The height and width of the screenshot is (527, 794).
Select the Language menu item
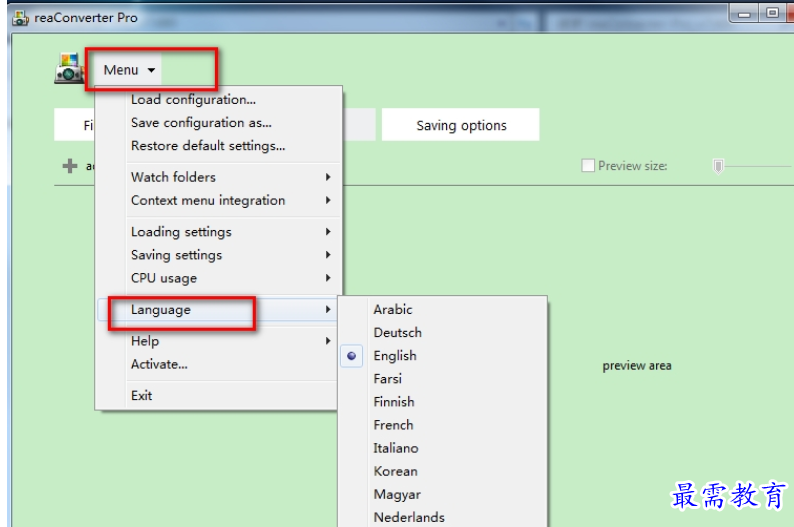(x=219, y=309)
